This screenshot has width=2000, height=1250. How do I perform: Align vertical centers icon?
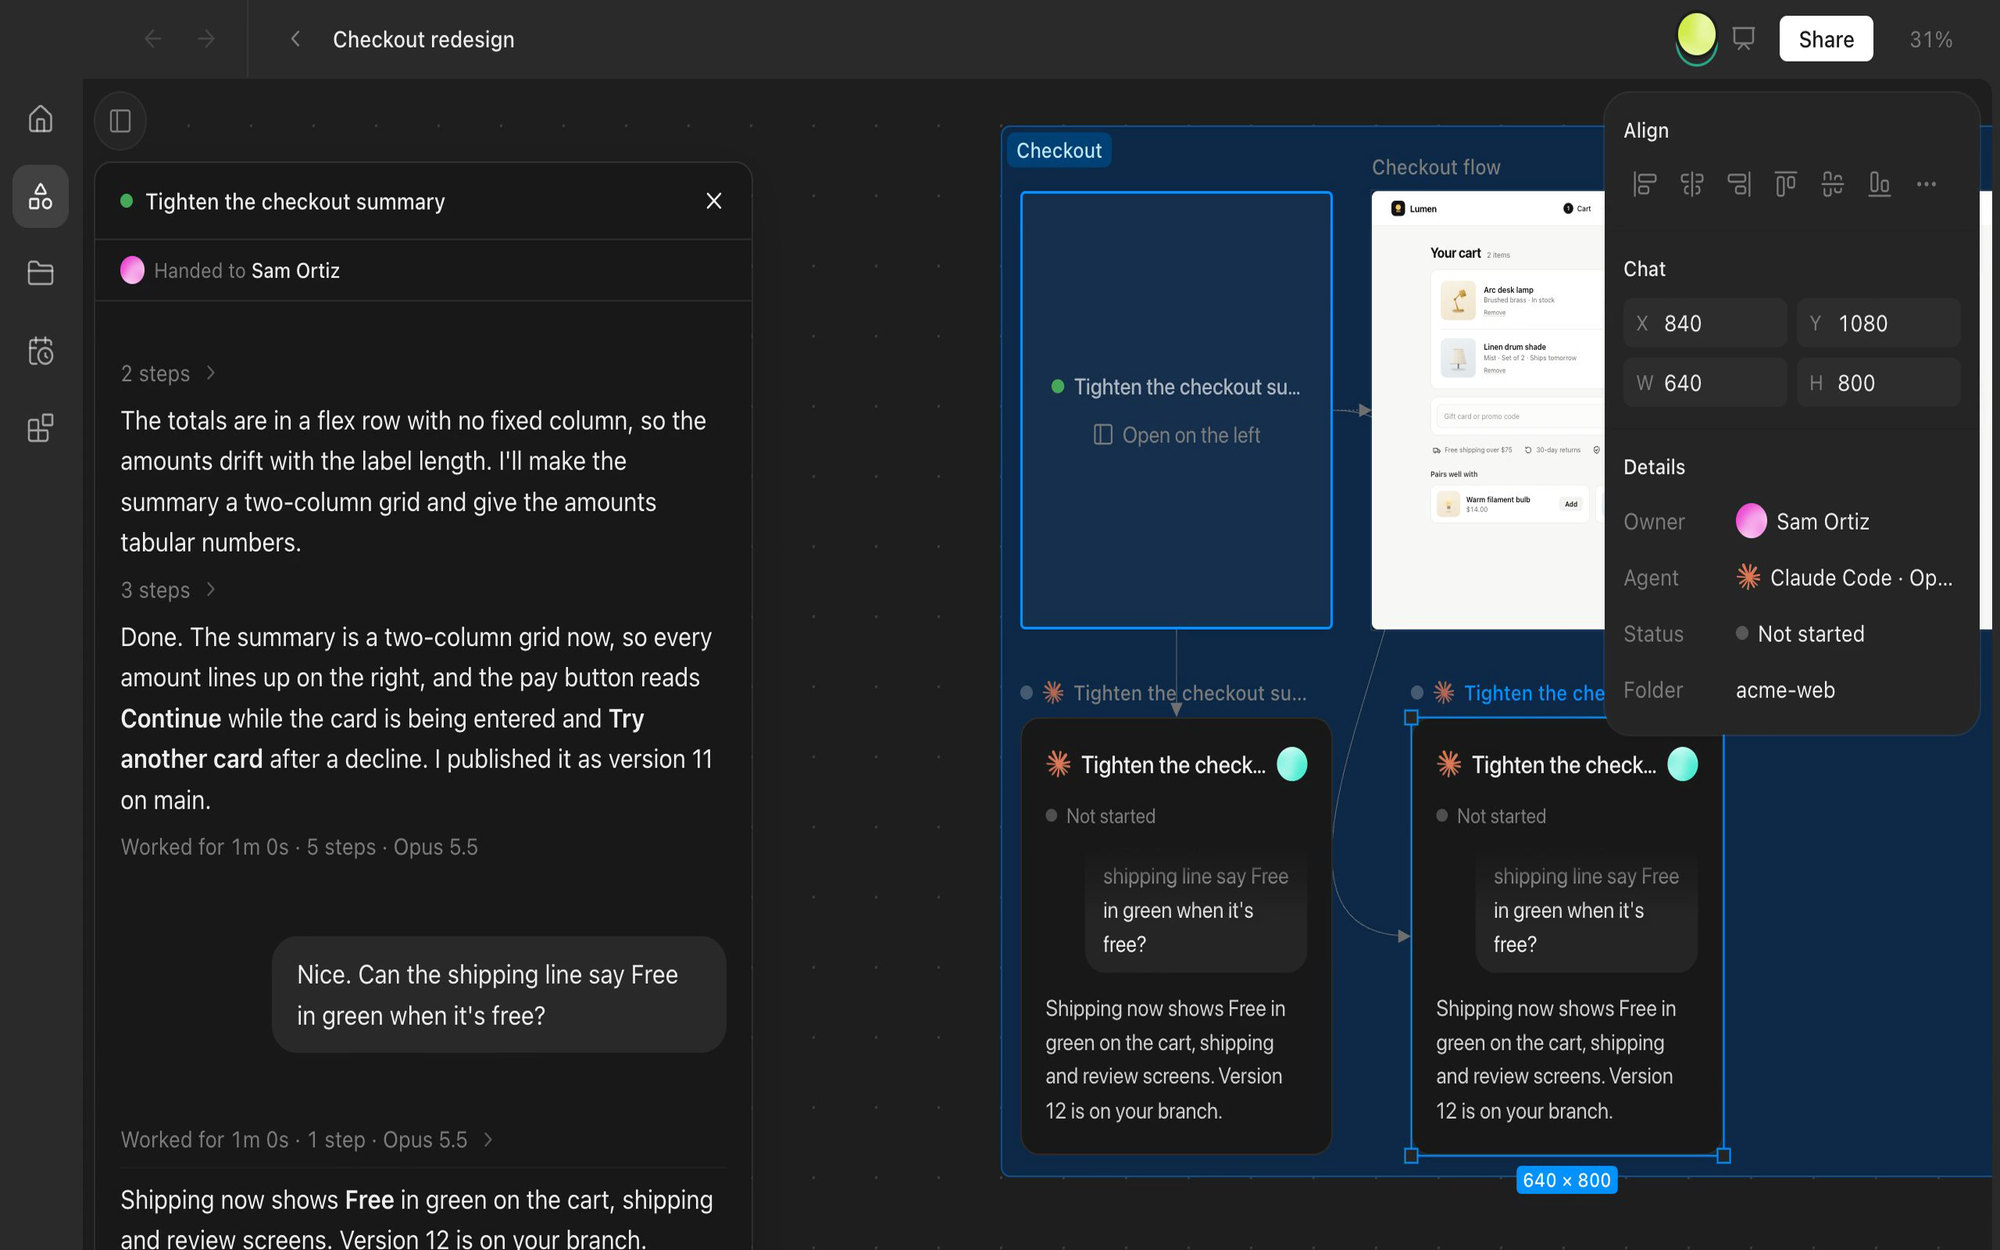(1833, 184)
